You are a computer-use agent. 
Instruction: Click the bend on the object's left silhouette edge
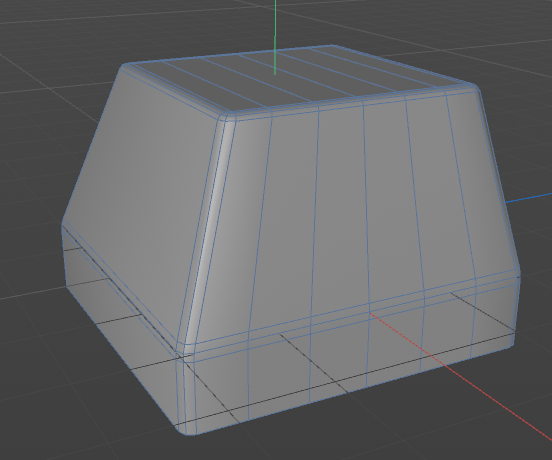pos(63,223)
